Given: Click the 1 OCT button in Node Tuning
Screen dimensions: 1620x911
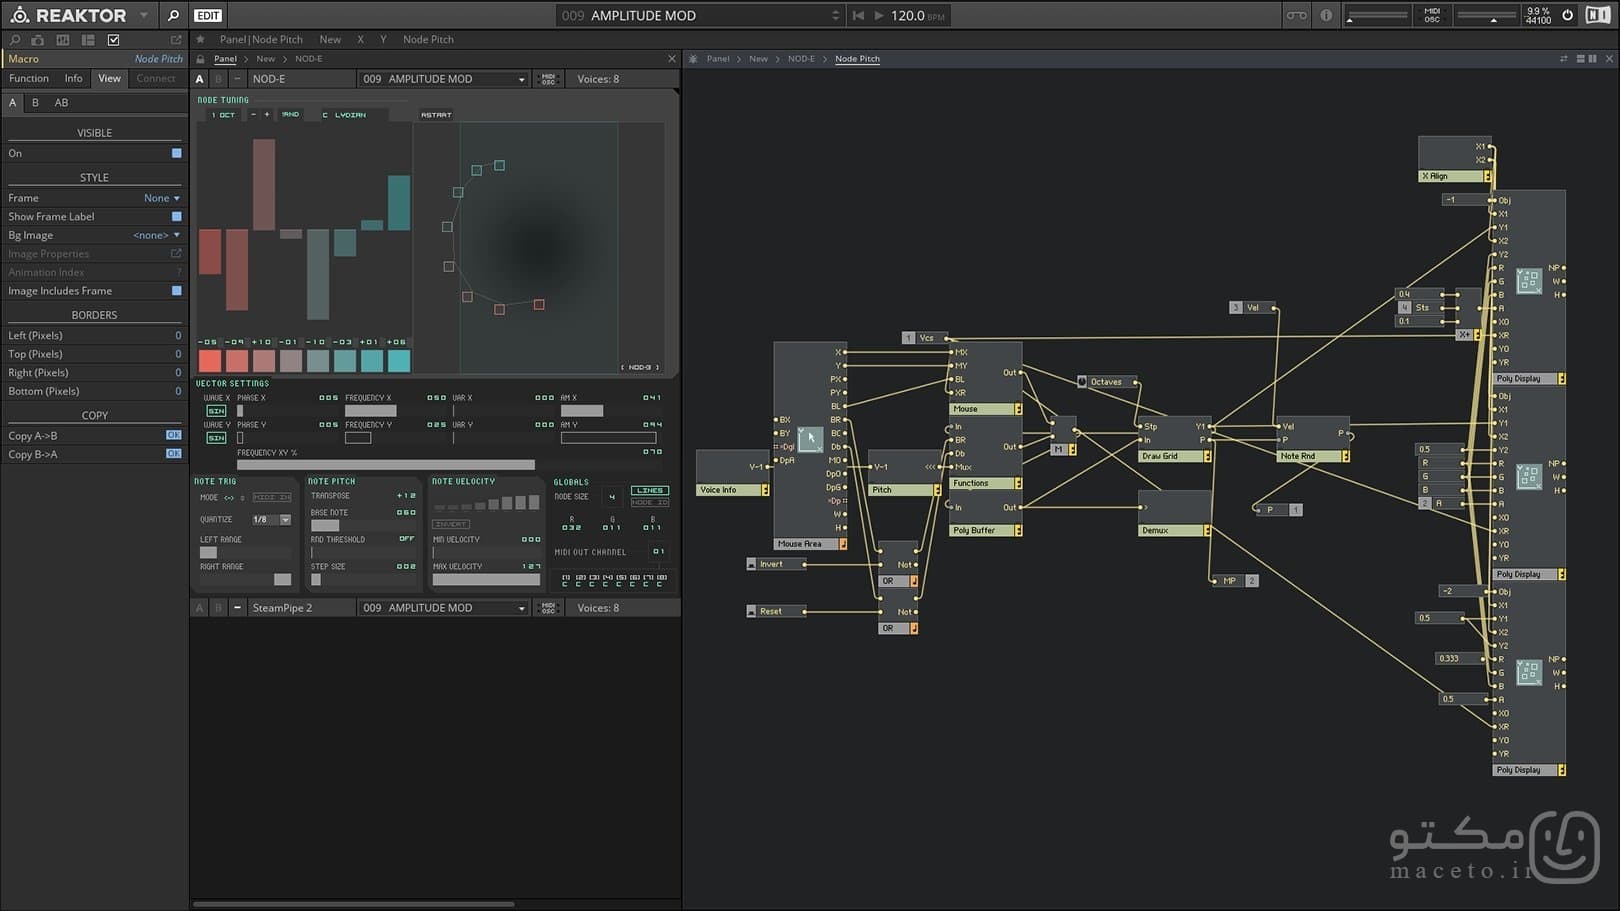Looking at the screenshot, I should [223, 115].
